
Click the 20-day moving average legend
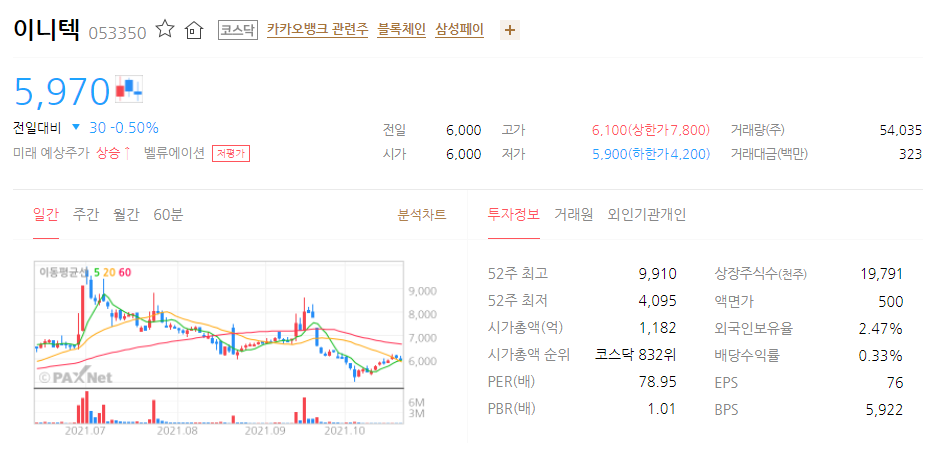pyautogui.click(x=110, y=273)
